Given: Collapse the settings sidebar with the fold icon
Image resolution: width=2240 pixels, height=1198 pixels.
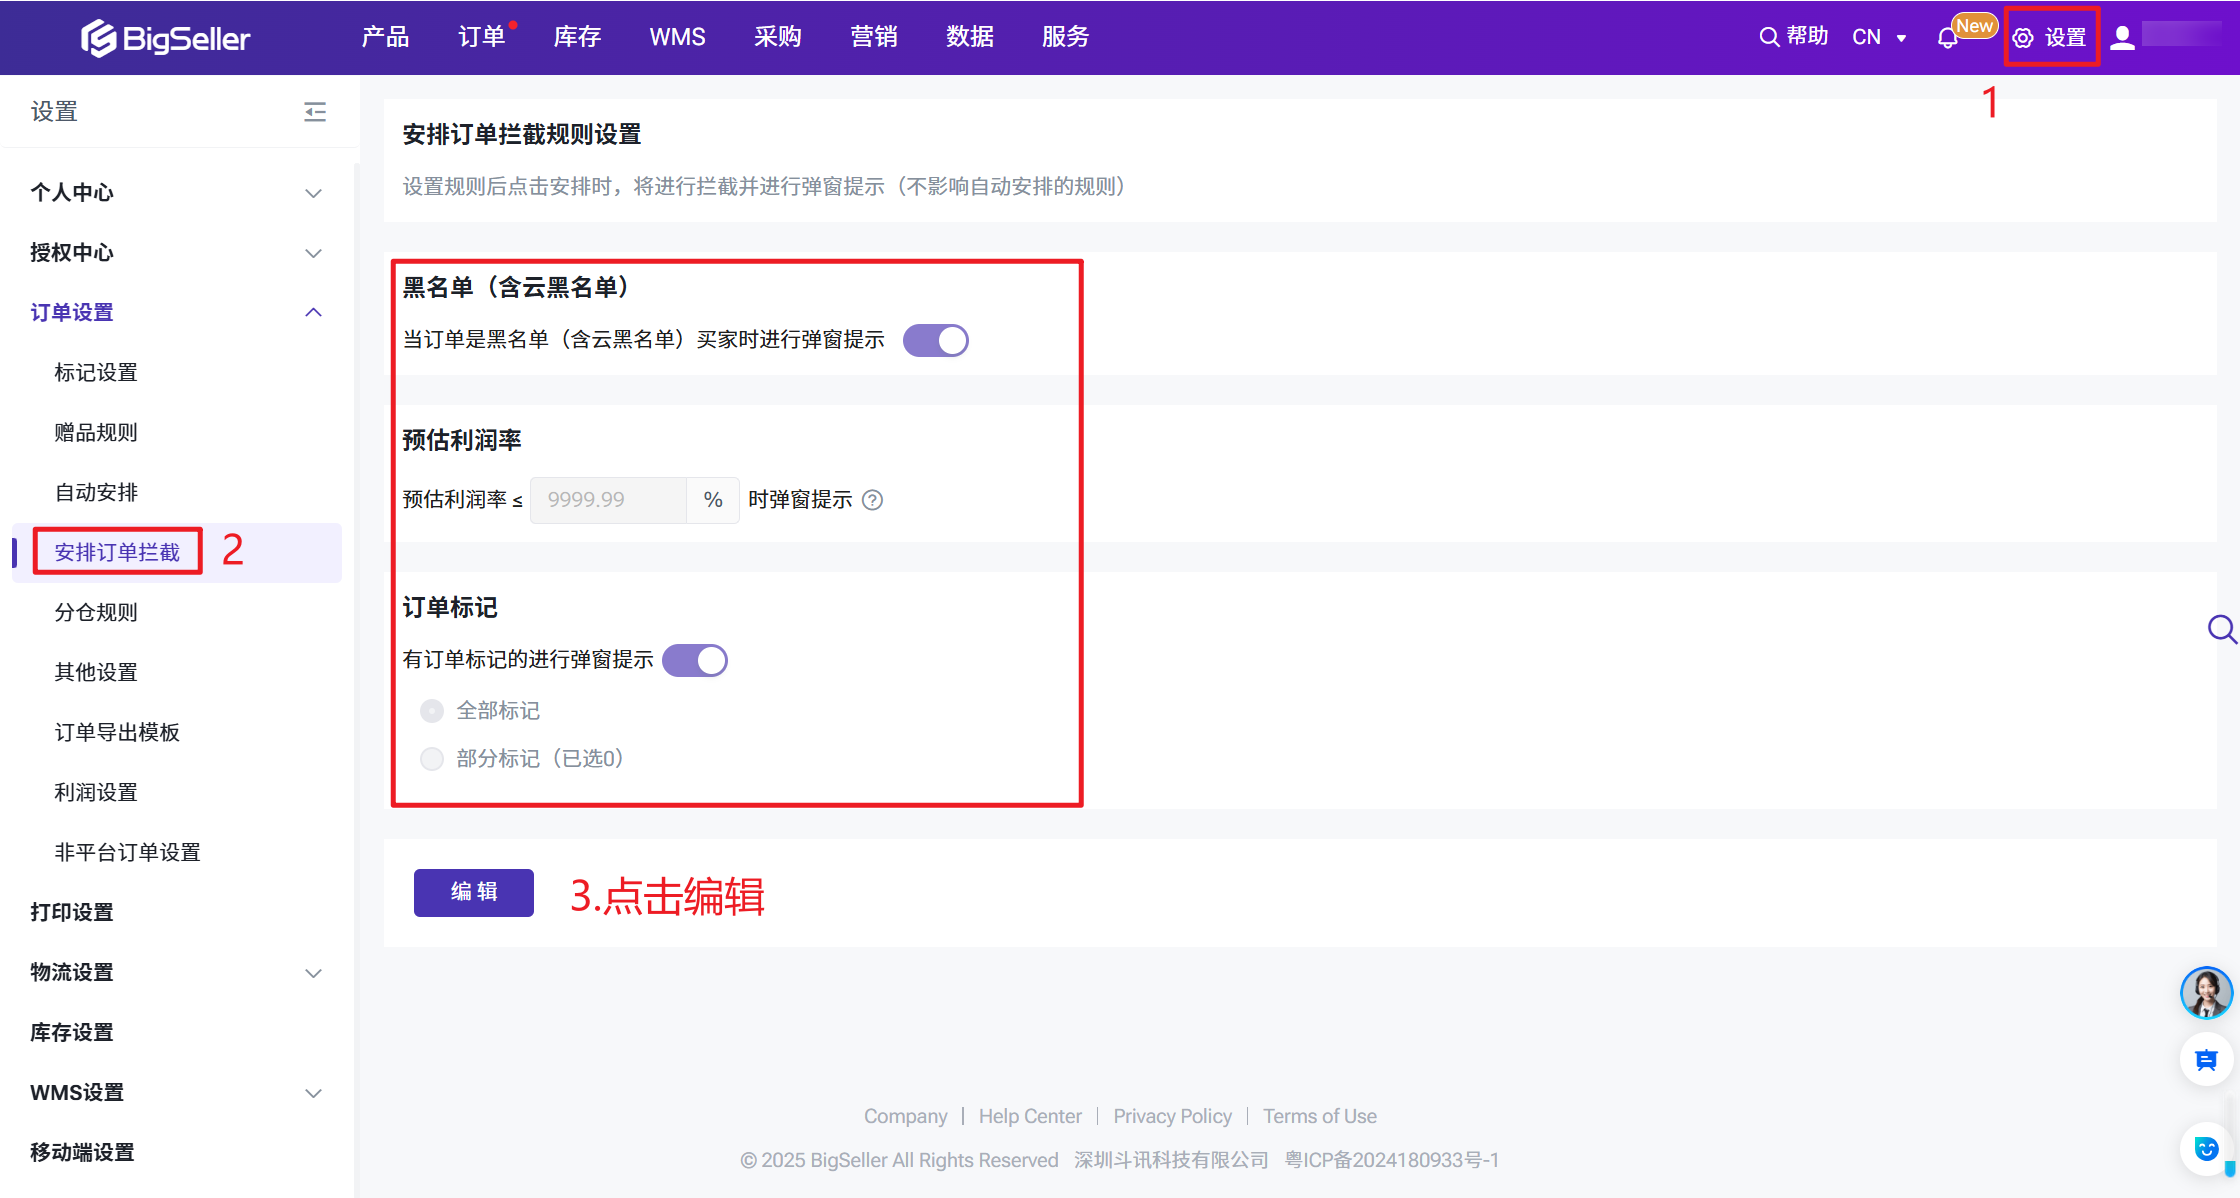Looking at the screenshot, I should tap(315, 111).
